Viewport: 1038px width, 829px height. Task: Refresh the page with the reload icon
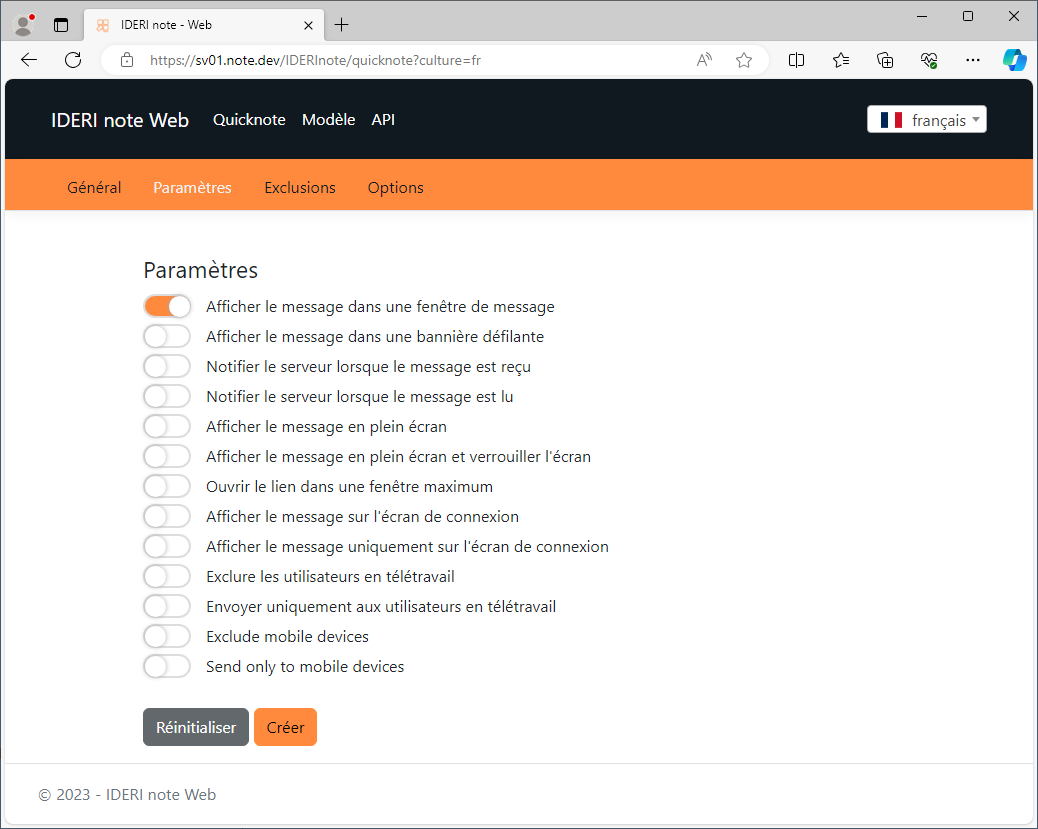point(73,60)
